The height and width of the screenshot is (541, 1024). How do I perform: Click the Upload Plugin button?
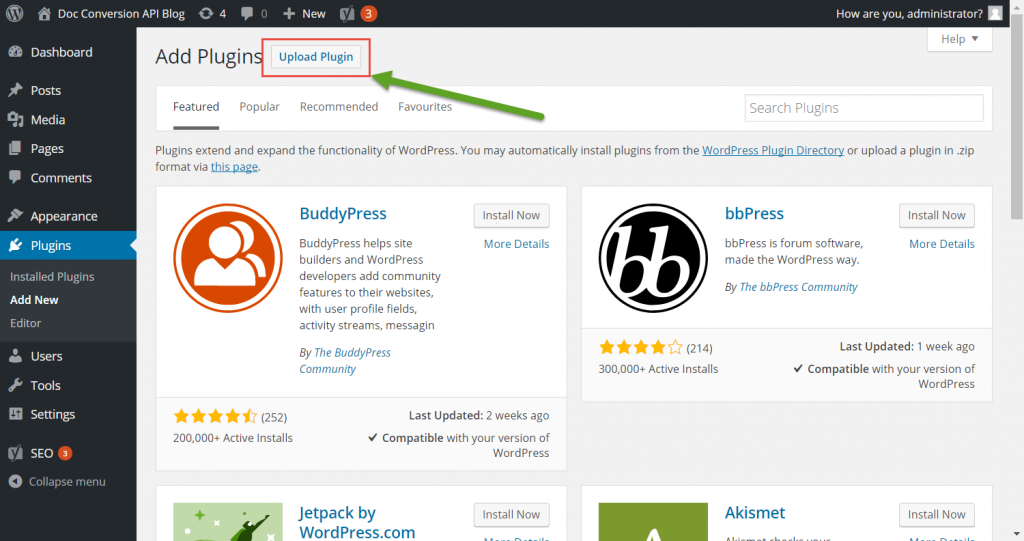click(316, 57)
